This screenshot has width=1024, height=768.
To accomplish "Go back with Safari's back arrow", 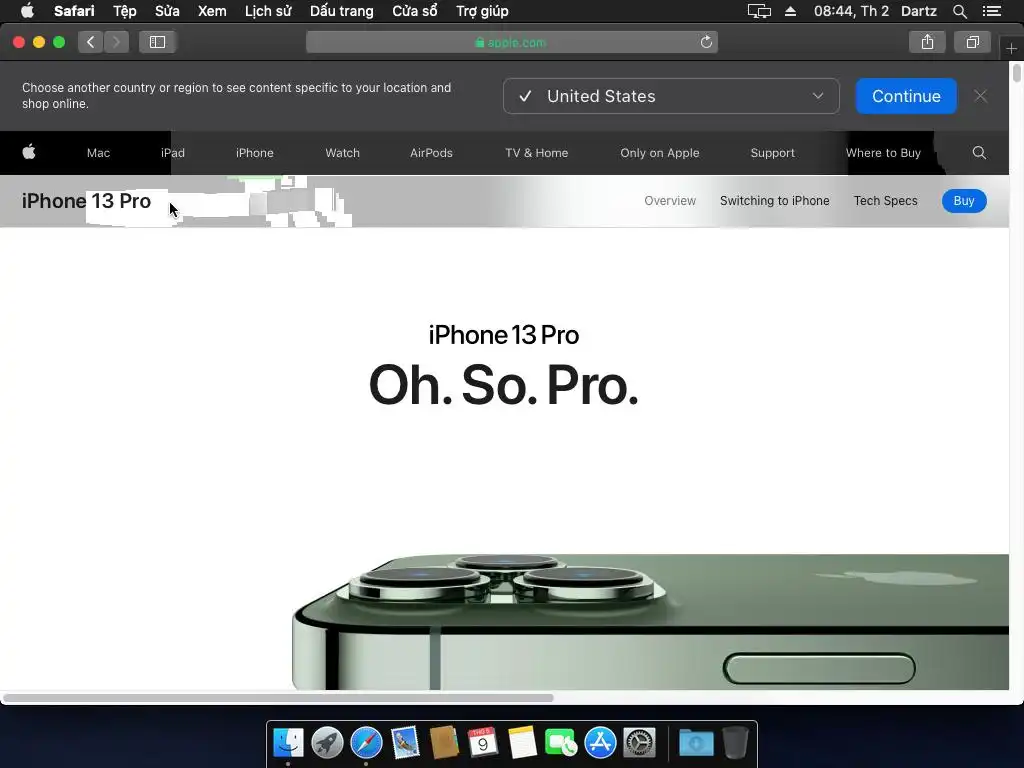I will click(x=91, y=42).
